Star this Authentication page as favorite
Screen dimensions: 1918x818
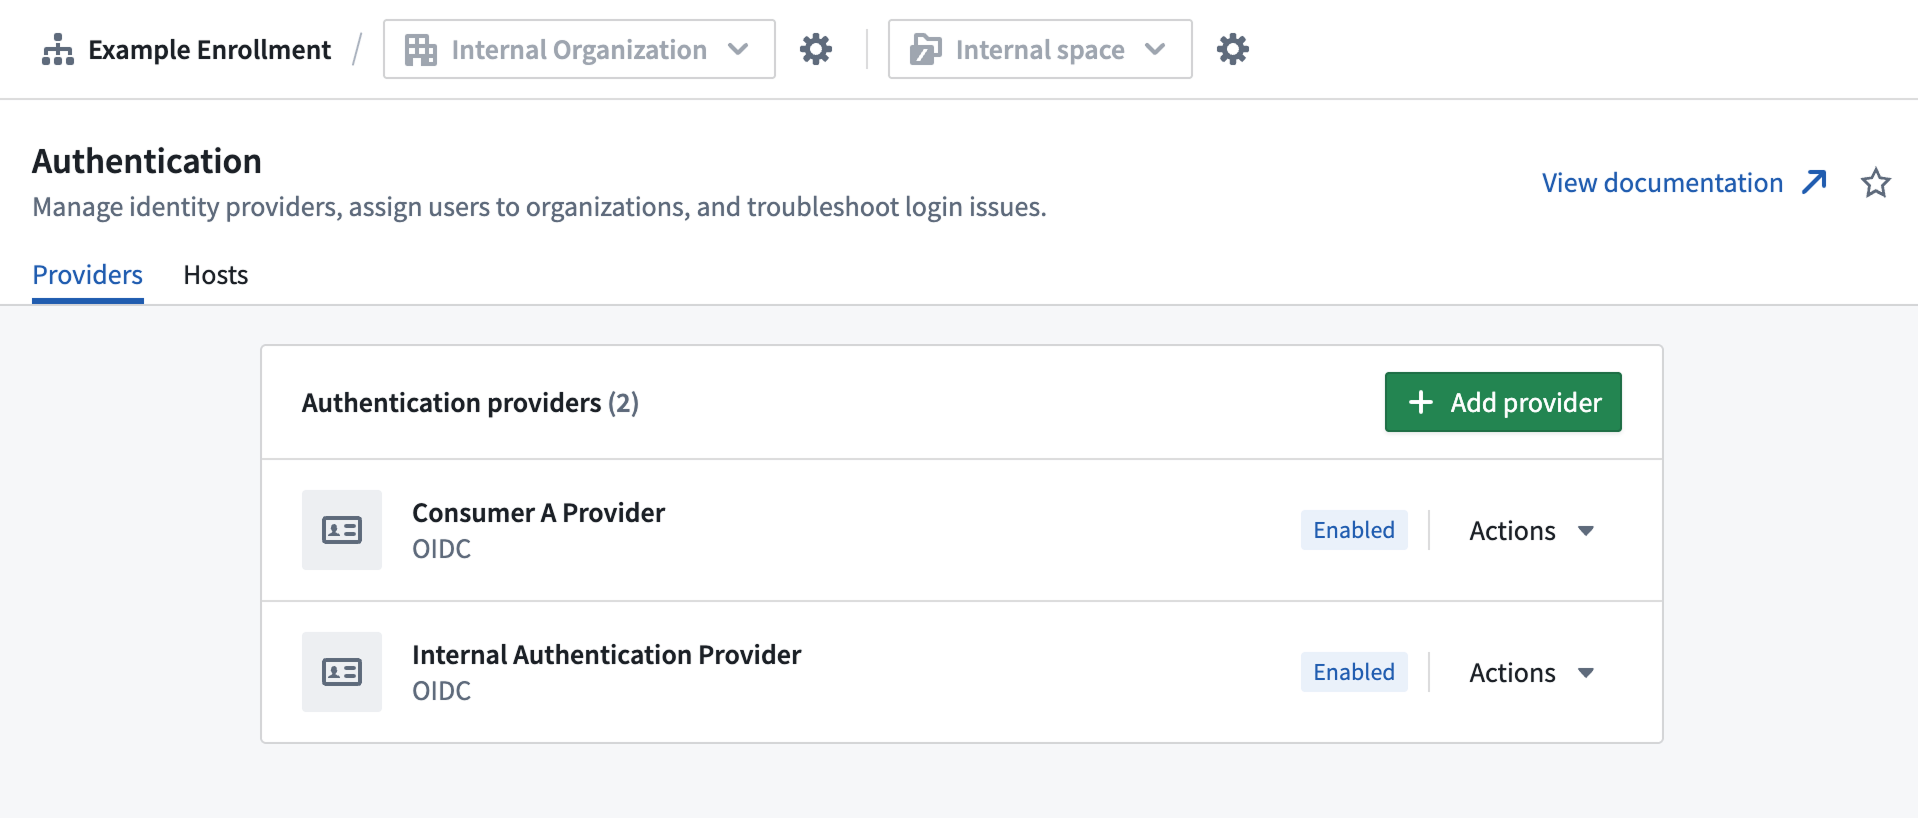(x=1875, y=183)
